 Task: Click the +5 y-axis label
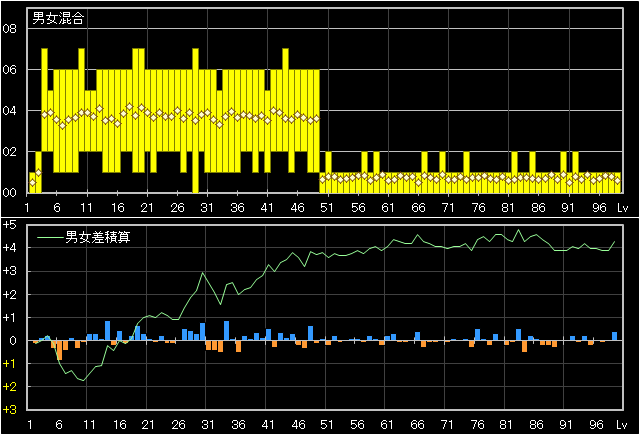tap(9, 225)
